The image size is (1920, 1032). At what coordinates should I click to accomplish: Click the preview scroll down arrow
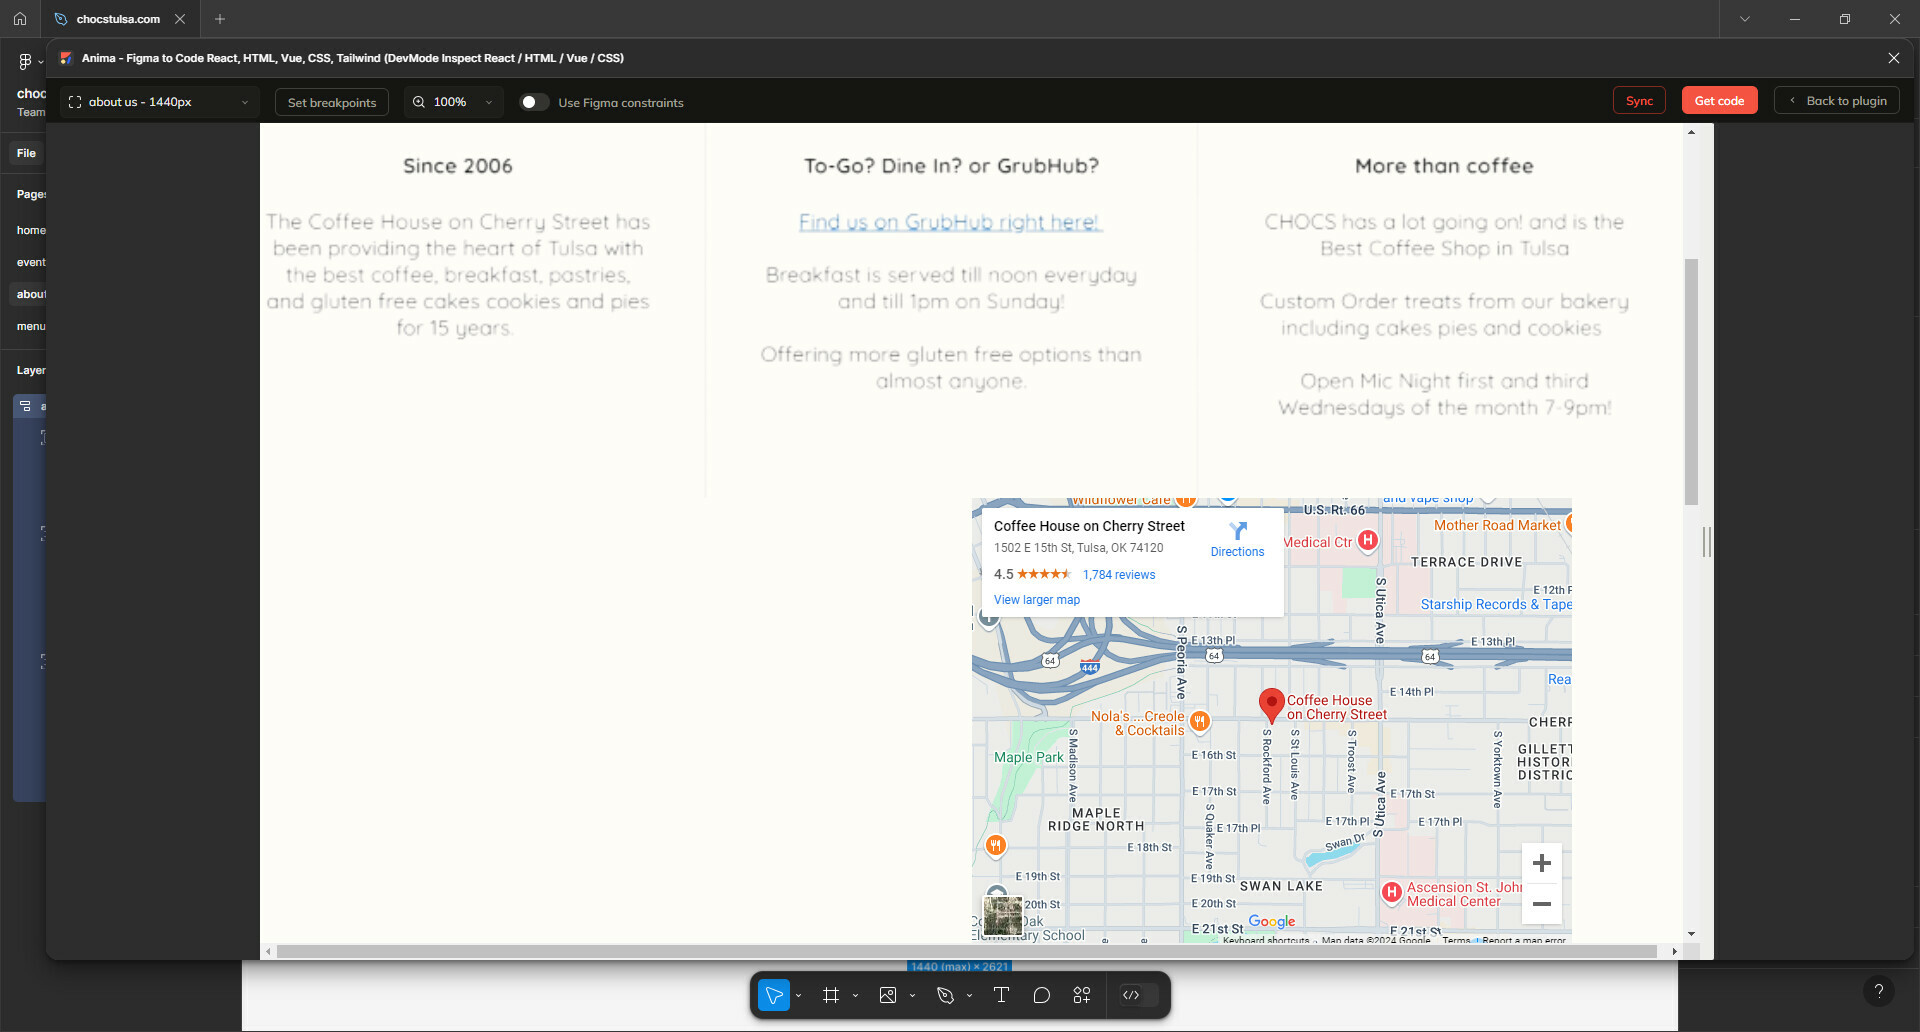click(1691, 934)
